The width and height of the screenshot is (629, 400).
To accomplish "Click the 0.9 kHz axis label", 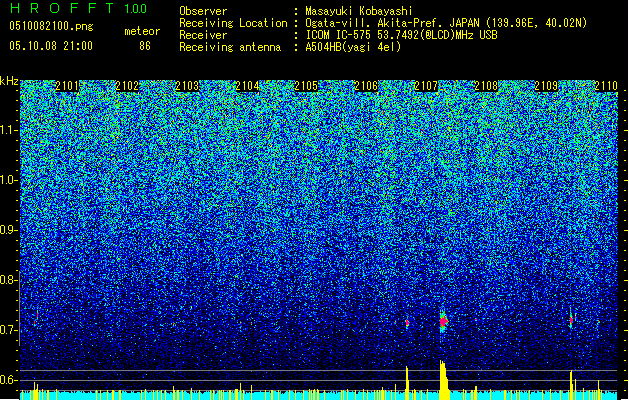I will (x=8, y=230).
